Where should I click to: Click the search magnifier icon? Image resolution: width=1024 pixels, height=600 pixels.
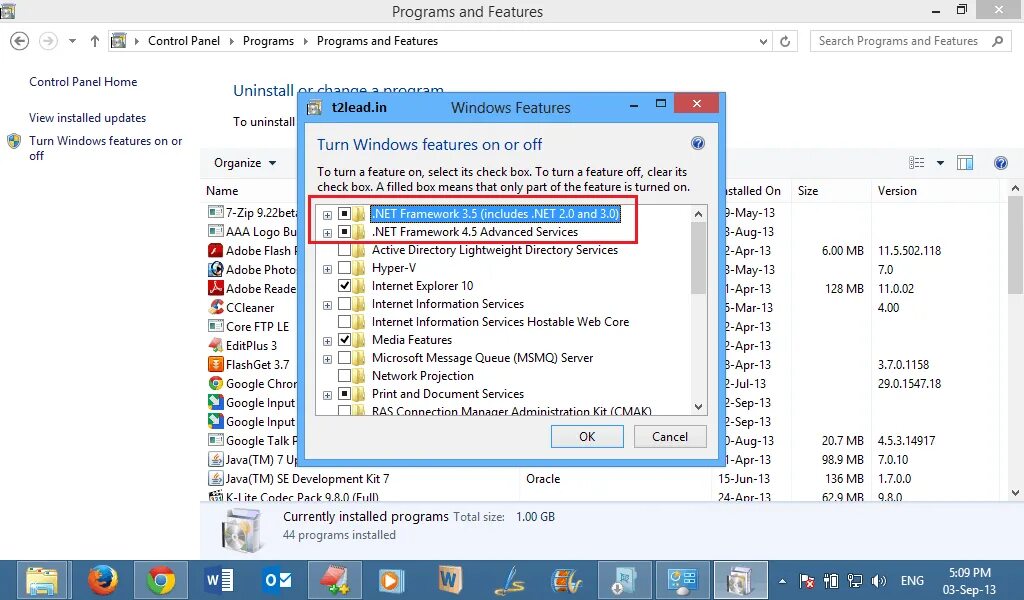pos(997,41)
